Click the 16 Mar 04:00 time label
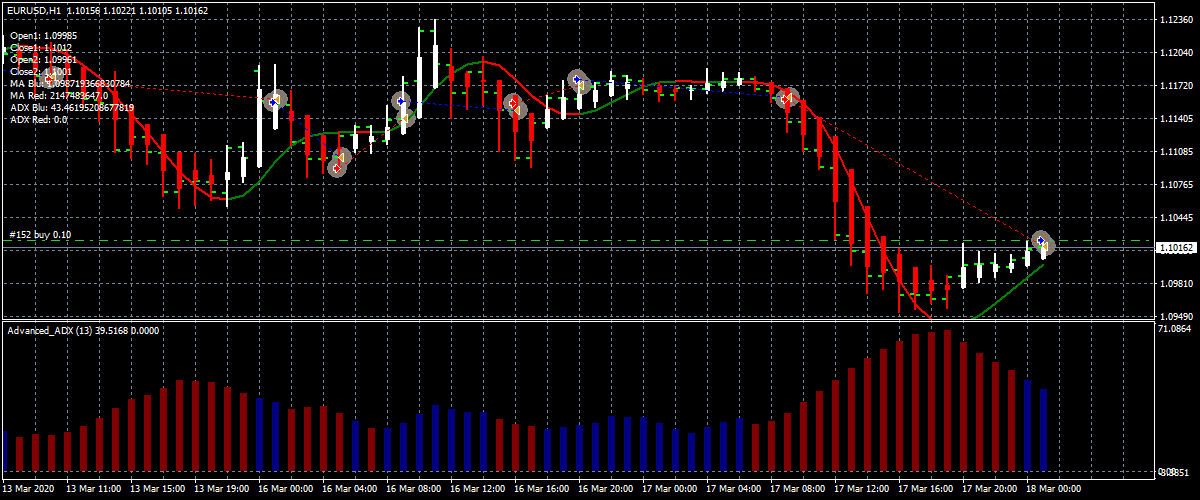 (x=351, y=490)
